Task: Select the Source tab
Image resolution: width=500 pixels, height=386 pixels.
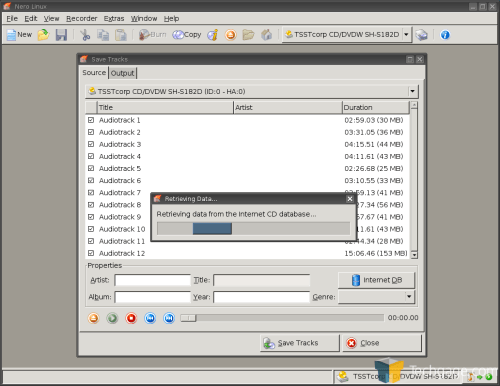Action: pos(94,73)
